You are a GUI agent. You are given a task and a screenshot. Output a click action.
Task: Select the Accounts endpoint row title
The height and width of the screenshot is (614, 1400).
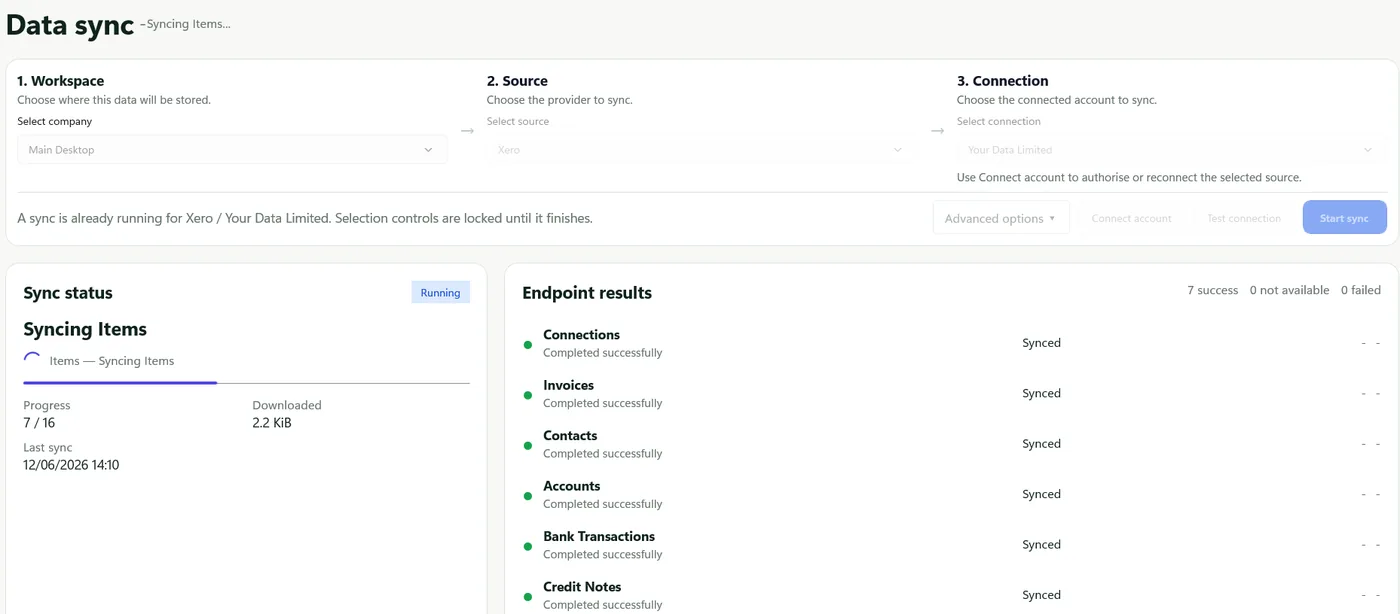[x=571, y=486]
